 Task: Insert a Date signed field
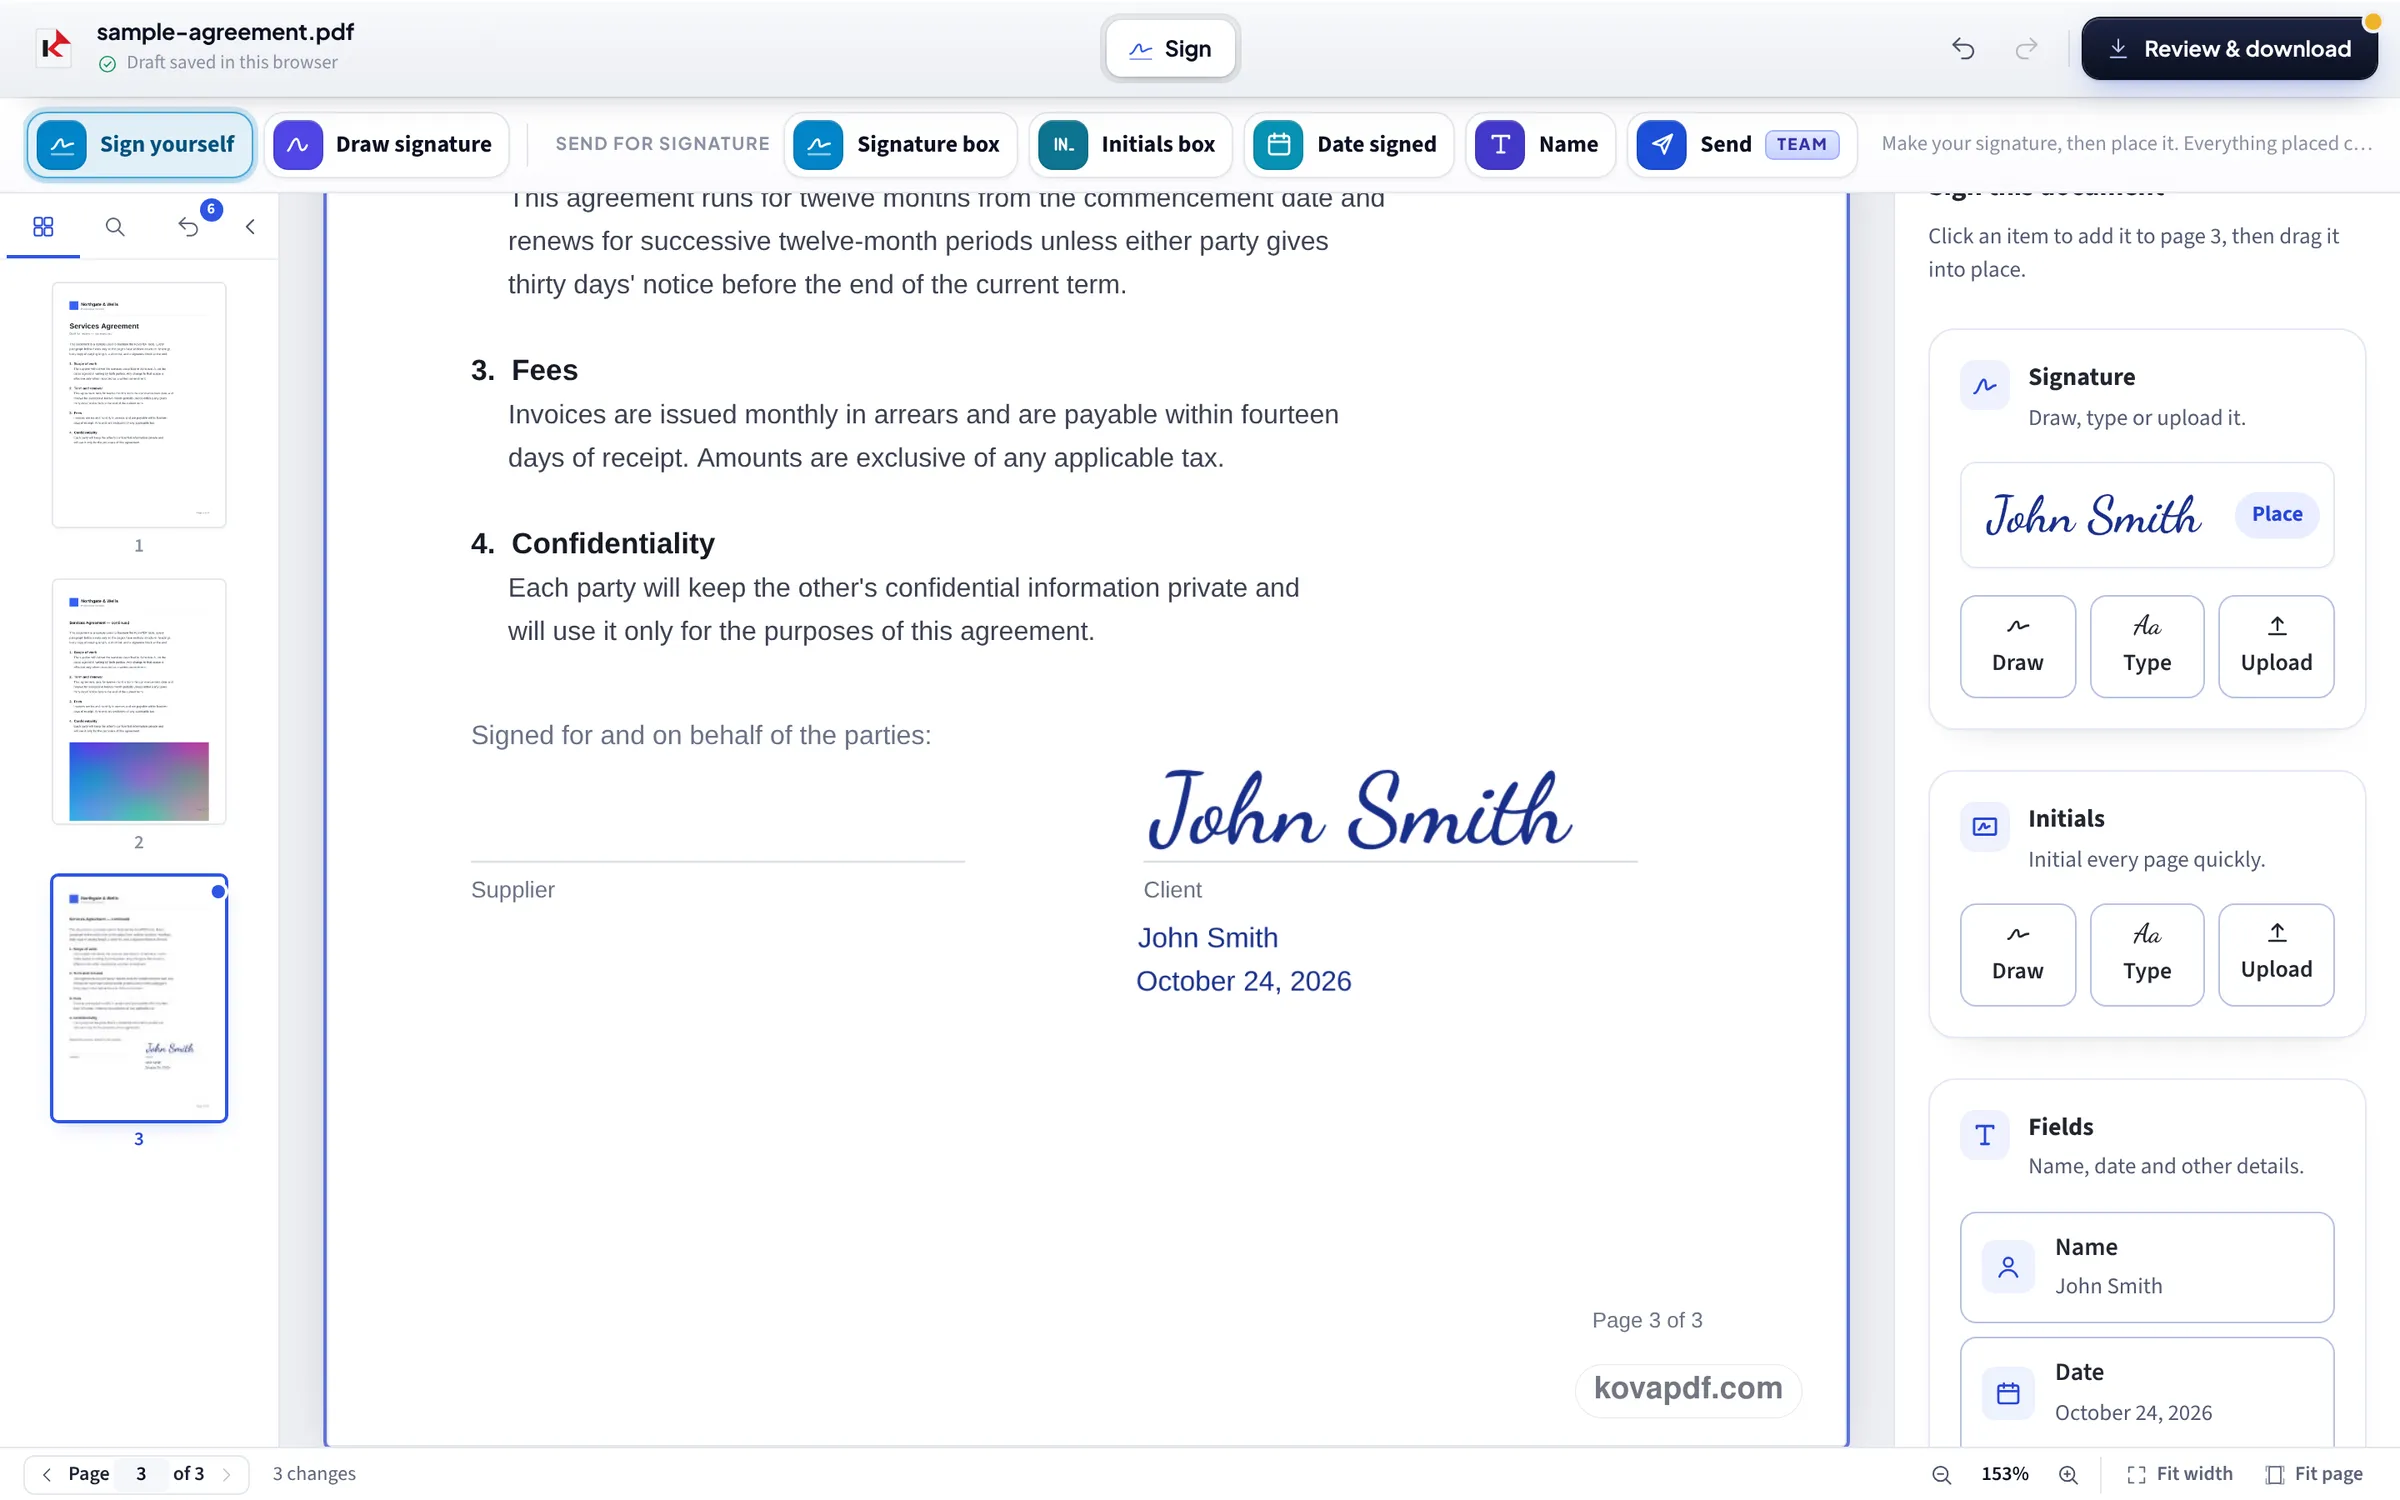tap(1349, 144)
